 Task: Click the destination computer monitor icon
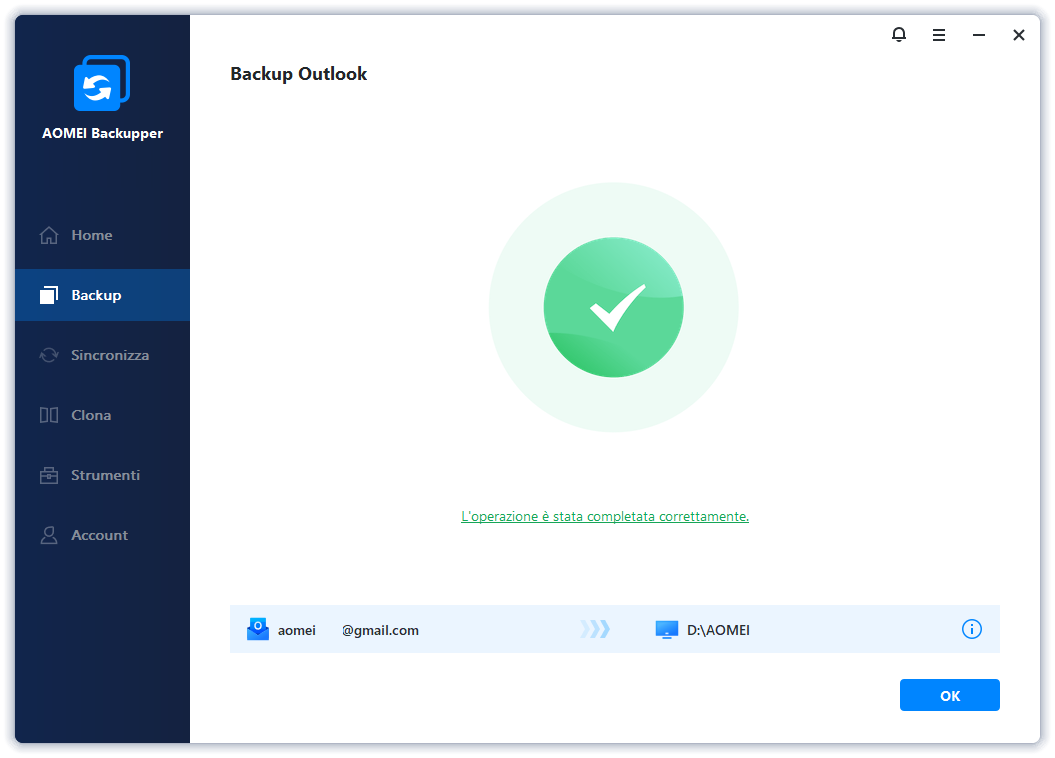[667, 630]
